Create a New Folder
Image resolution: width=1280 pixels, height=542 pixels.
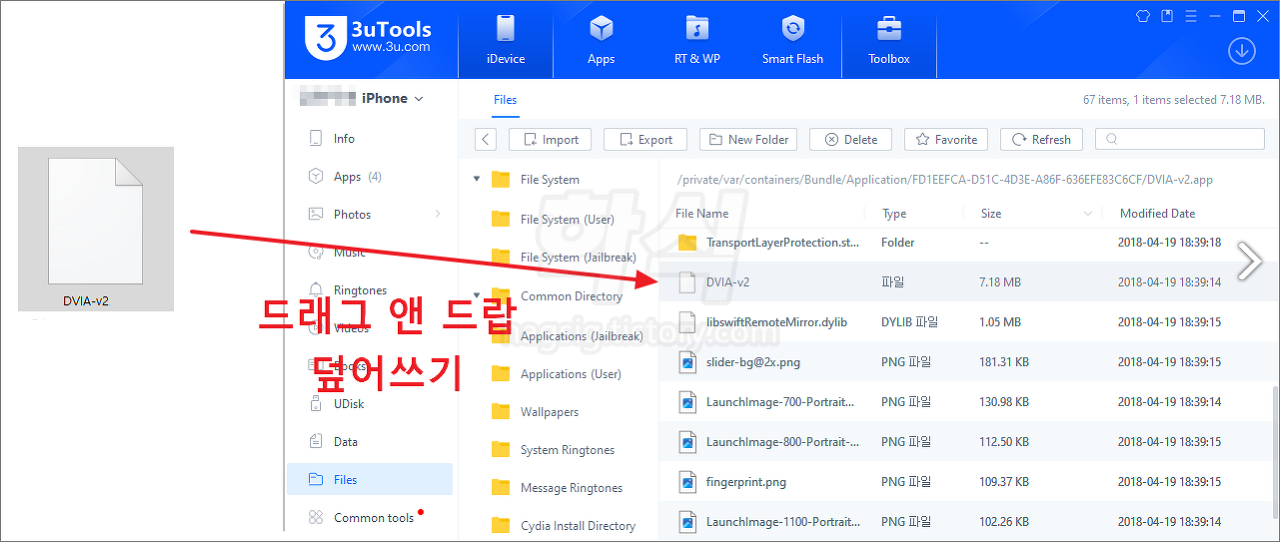pos(748,139)
